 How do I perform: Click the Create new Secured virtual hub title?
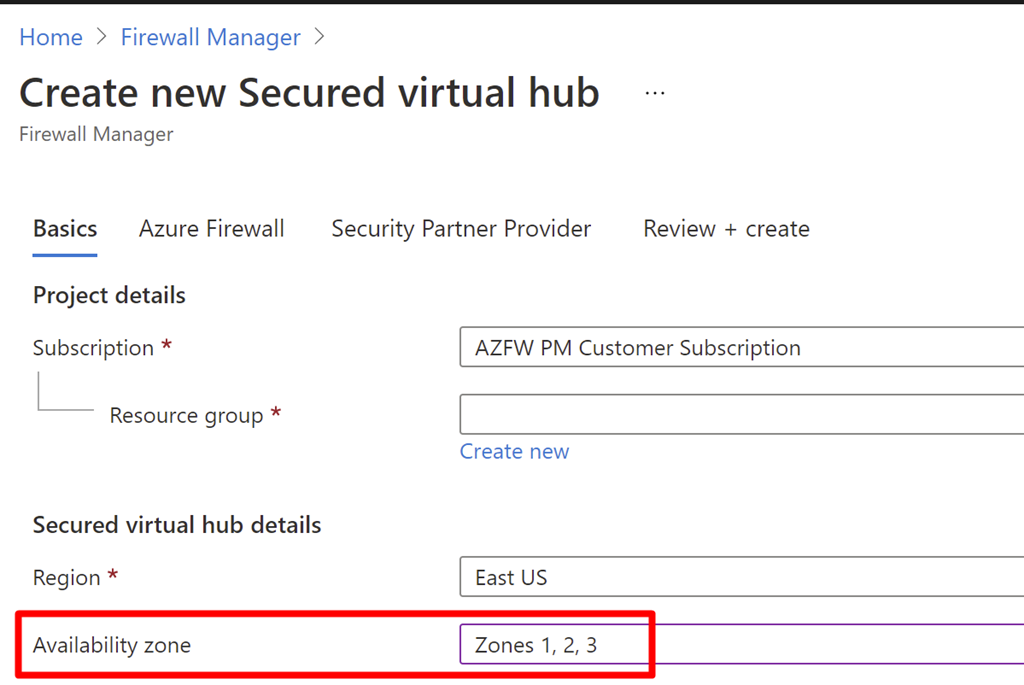tap(309, 93)
